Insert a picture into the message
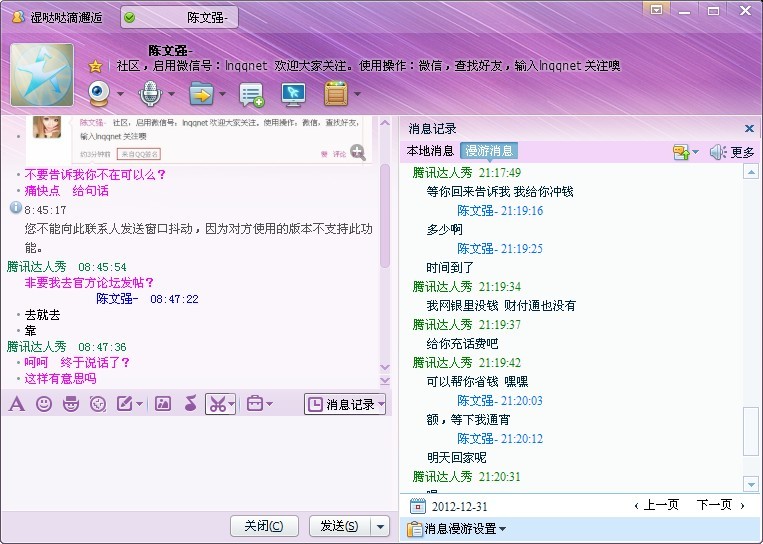 pyautogui.click(x=163, y=404)
